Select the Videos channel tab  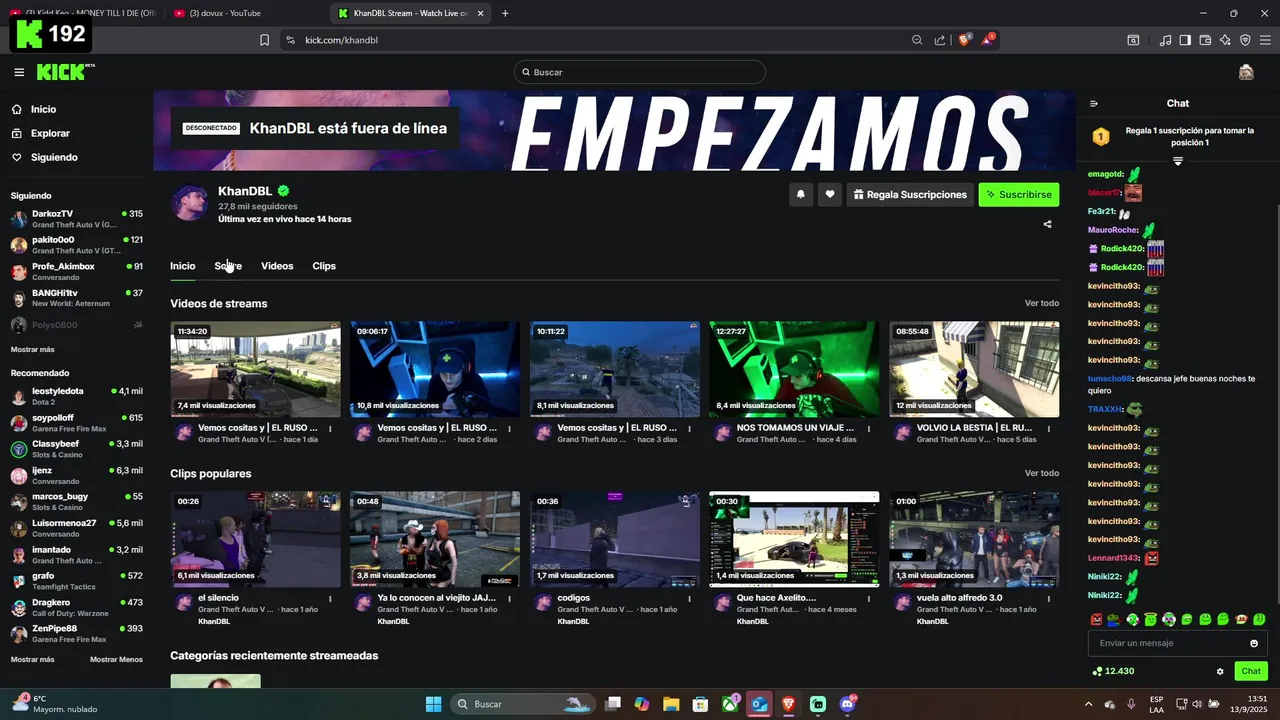277,266
